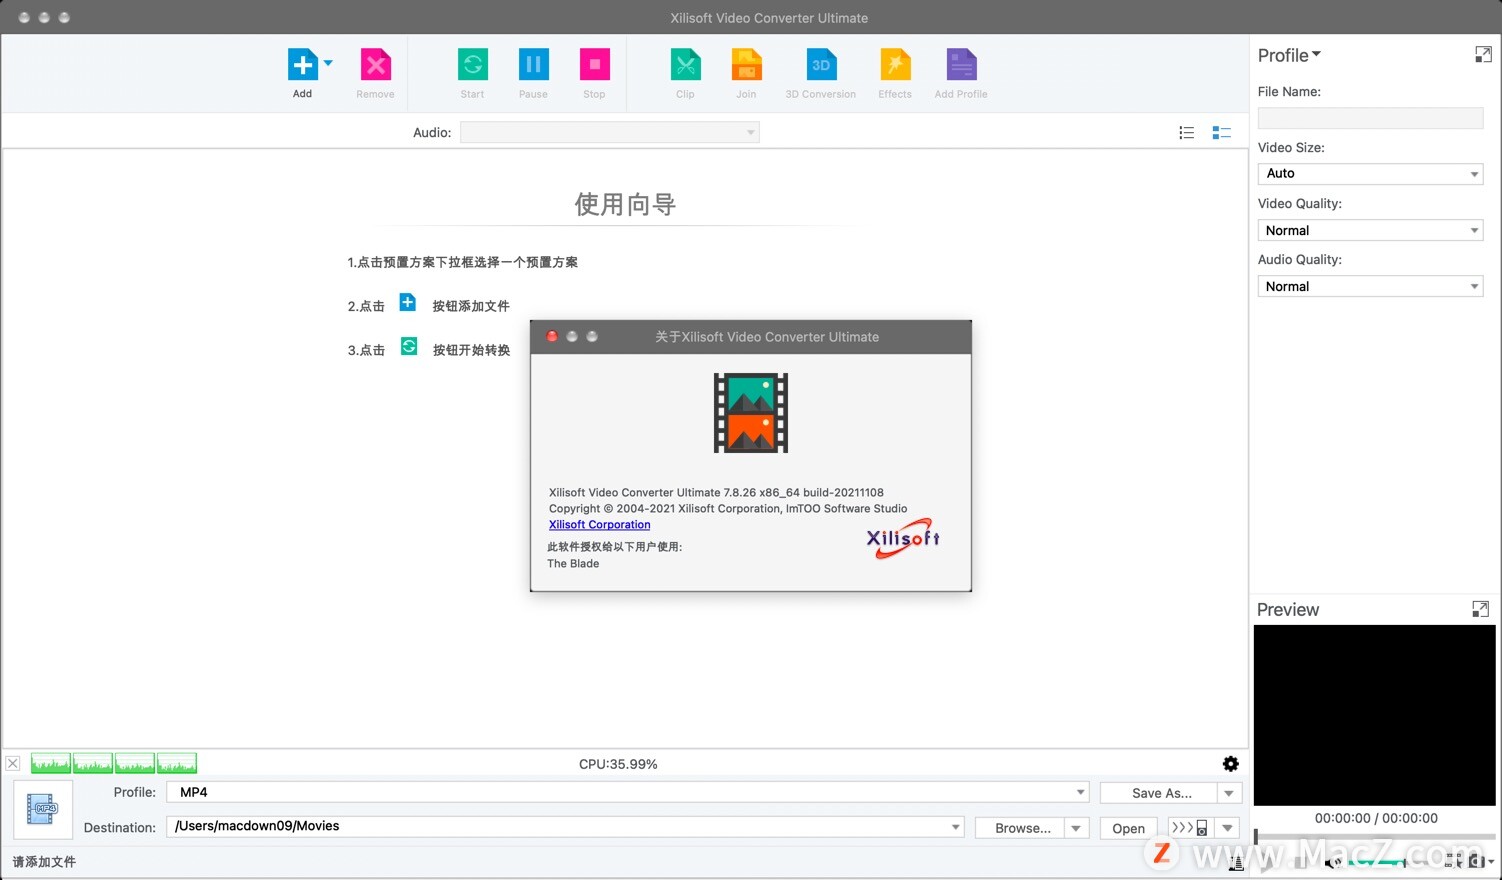The image size is (1502, 880).
Task: Open the Video Size dropdown
Action: 1370,174
